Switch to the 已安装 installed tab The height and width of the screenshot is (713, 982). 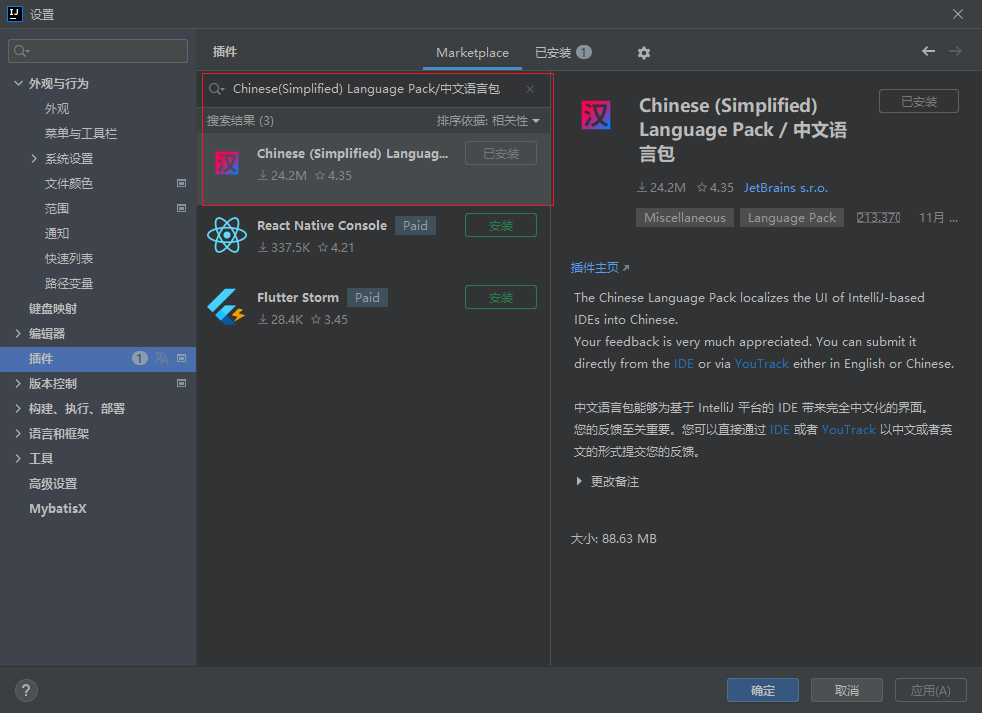(x=563, y=53)
